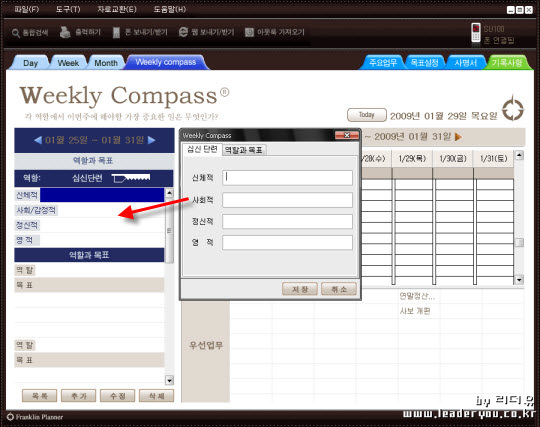This screenshot has height=427, width=540.
Task: Go to previous week with left arrow
Action: pyautogui.click(x=38, y=140)
